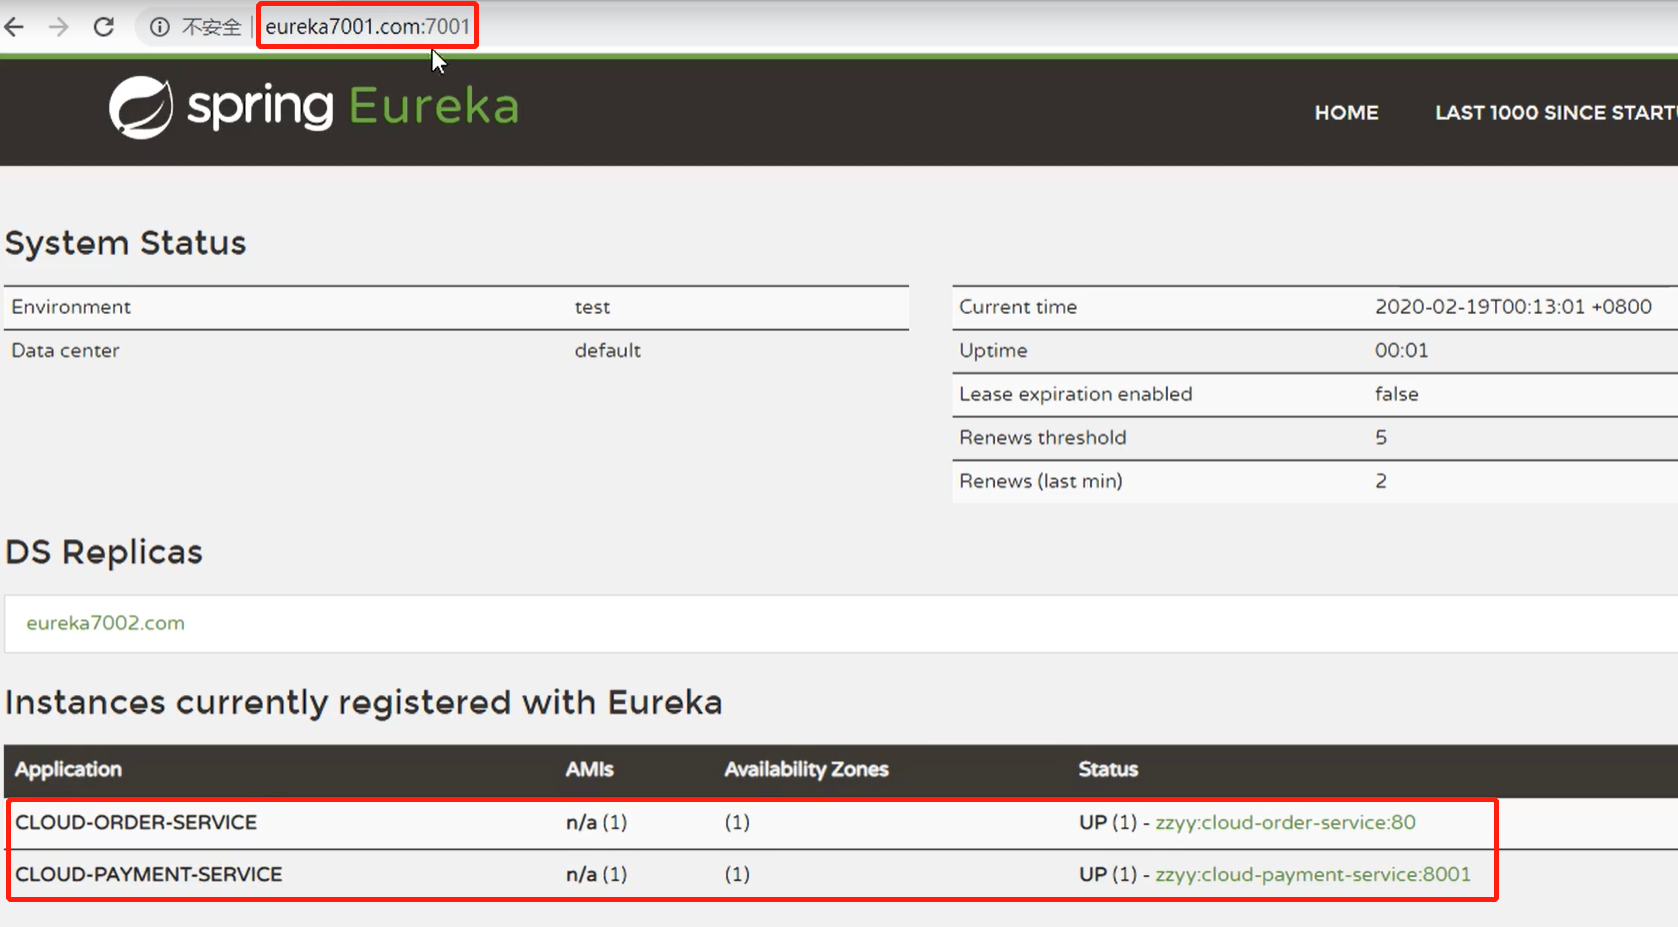The width and height of the screenshot is (1678, 927).
Task: Select n/a (1) in CLOUD-PAYMENT-SERVICE row
Action: pos(596,874)
